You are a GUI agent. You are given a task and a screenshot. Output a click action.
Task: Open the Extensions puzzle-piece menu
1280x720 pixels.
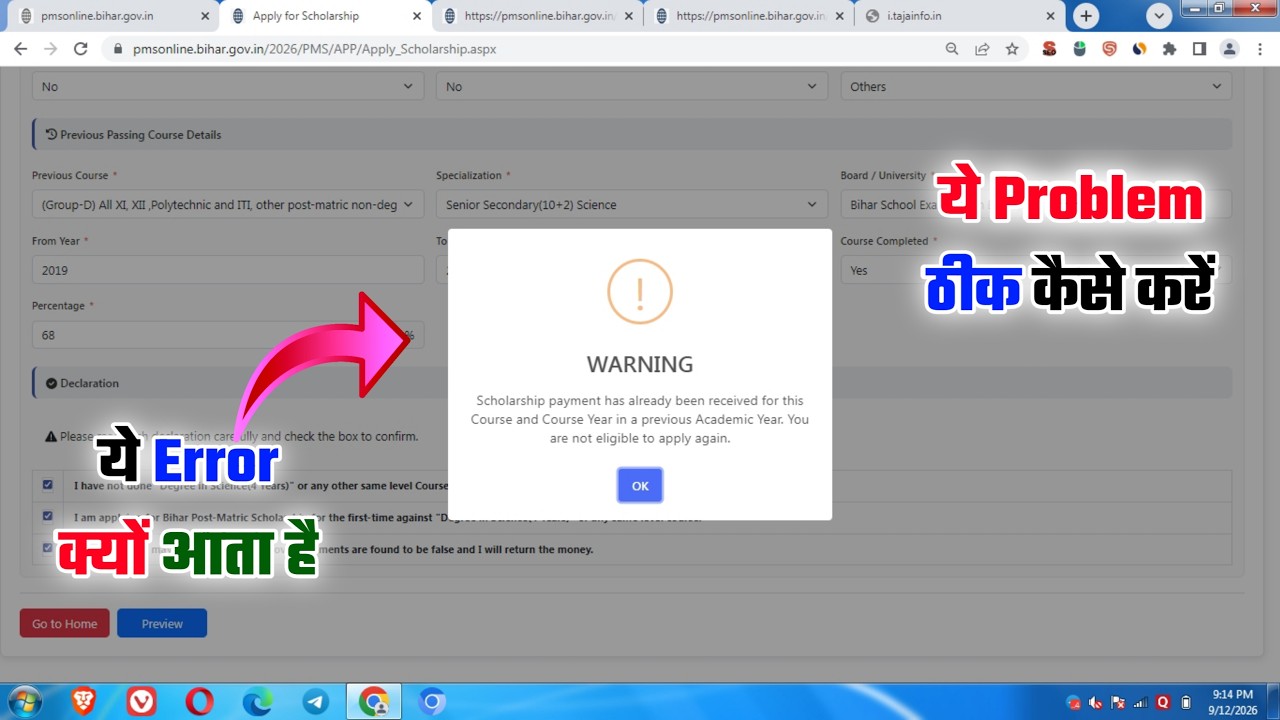tap(1169, 48)
